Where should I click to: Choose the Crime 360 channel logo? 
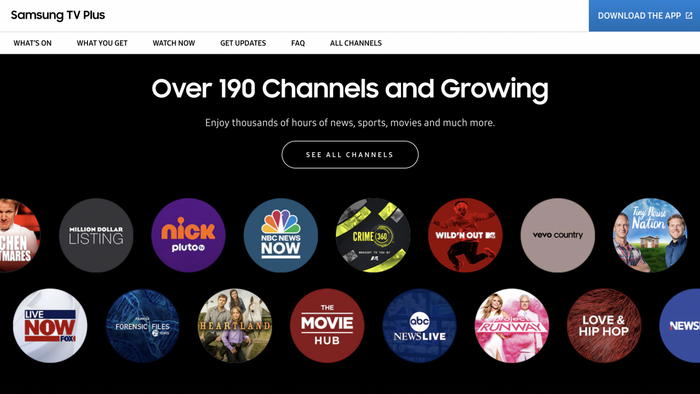tap(373, 235)
